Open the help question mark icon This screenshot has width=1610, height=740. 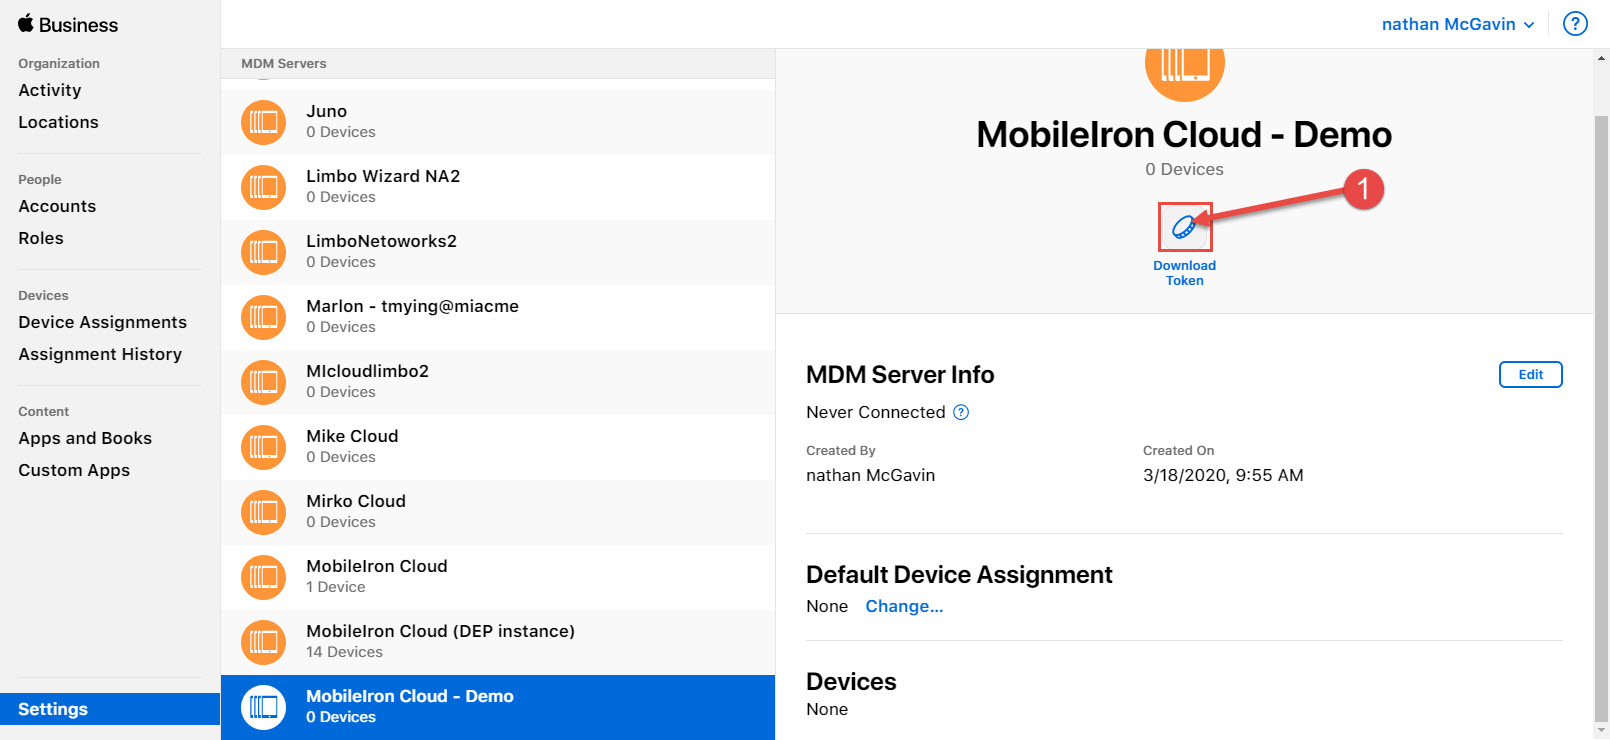pyautogui.click(x=1575, y=23)
